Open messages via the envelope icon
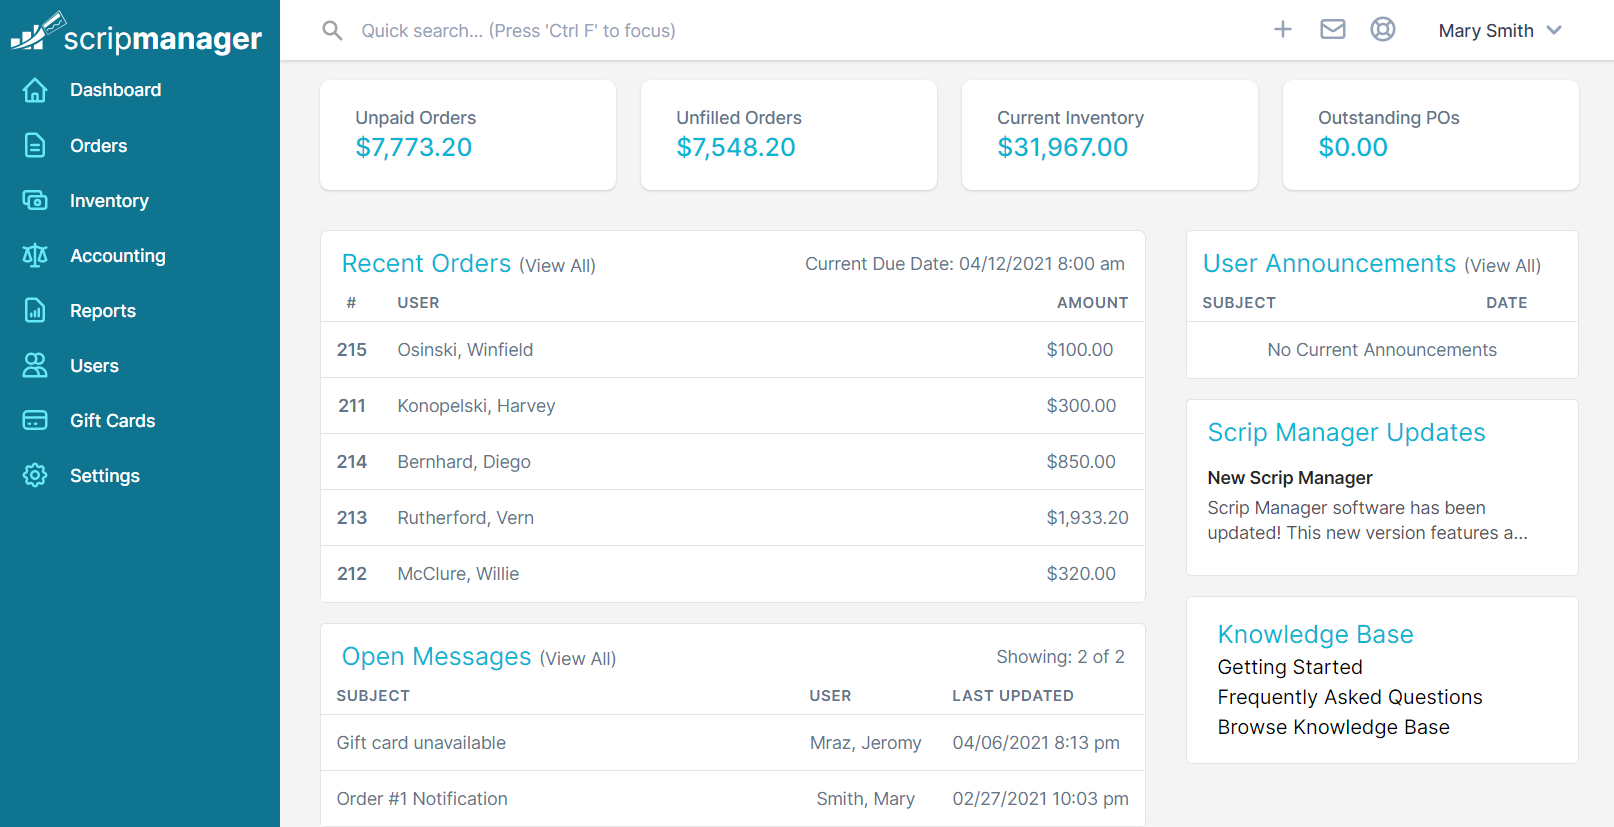This screenshot has height=827, width=1614. 1332,30
